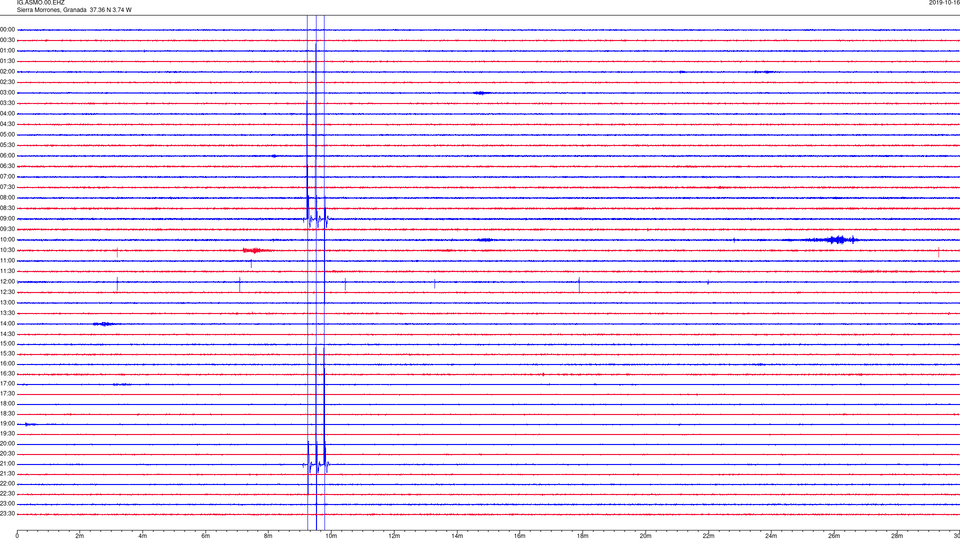This screenshot has width=960, height=540.
Task: Select the 8m axis tick label
Action: point(268,536)
